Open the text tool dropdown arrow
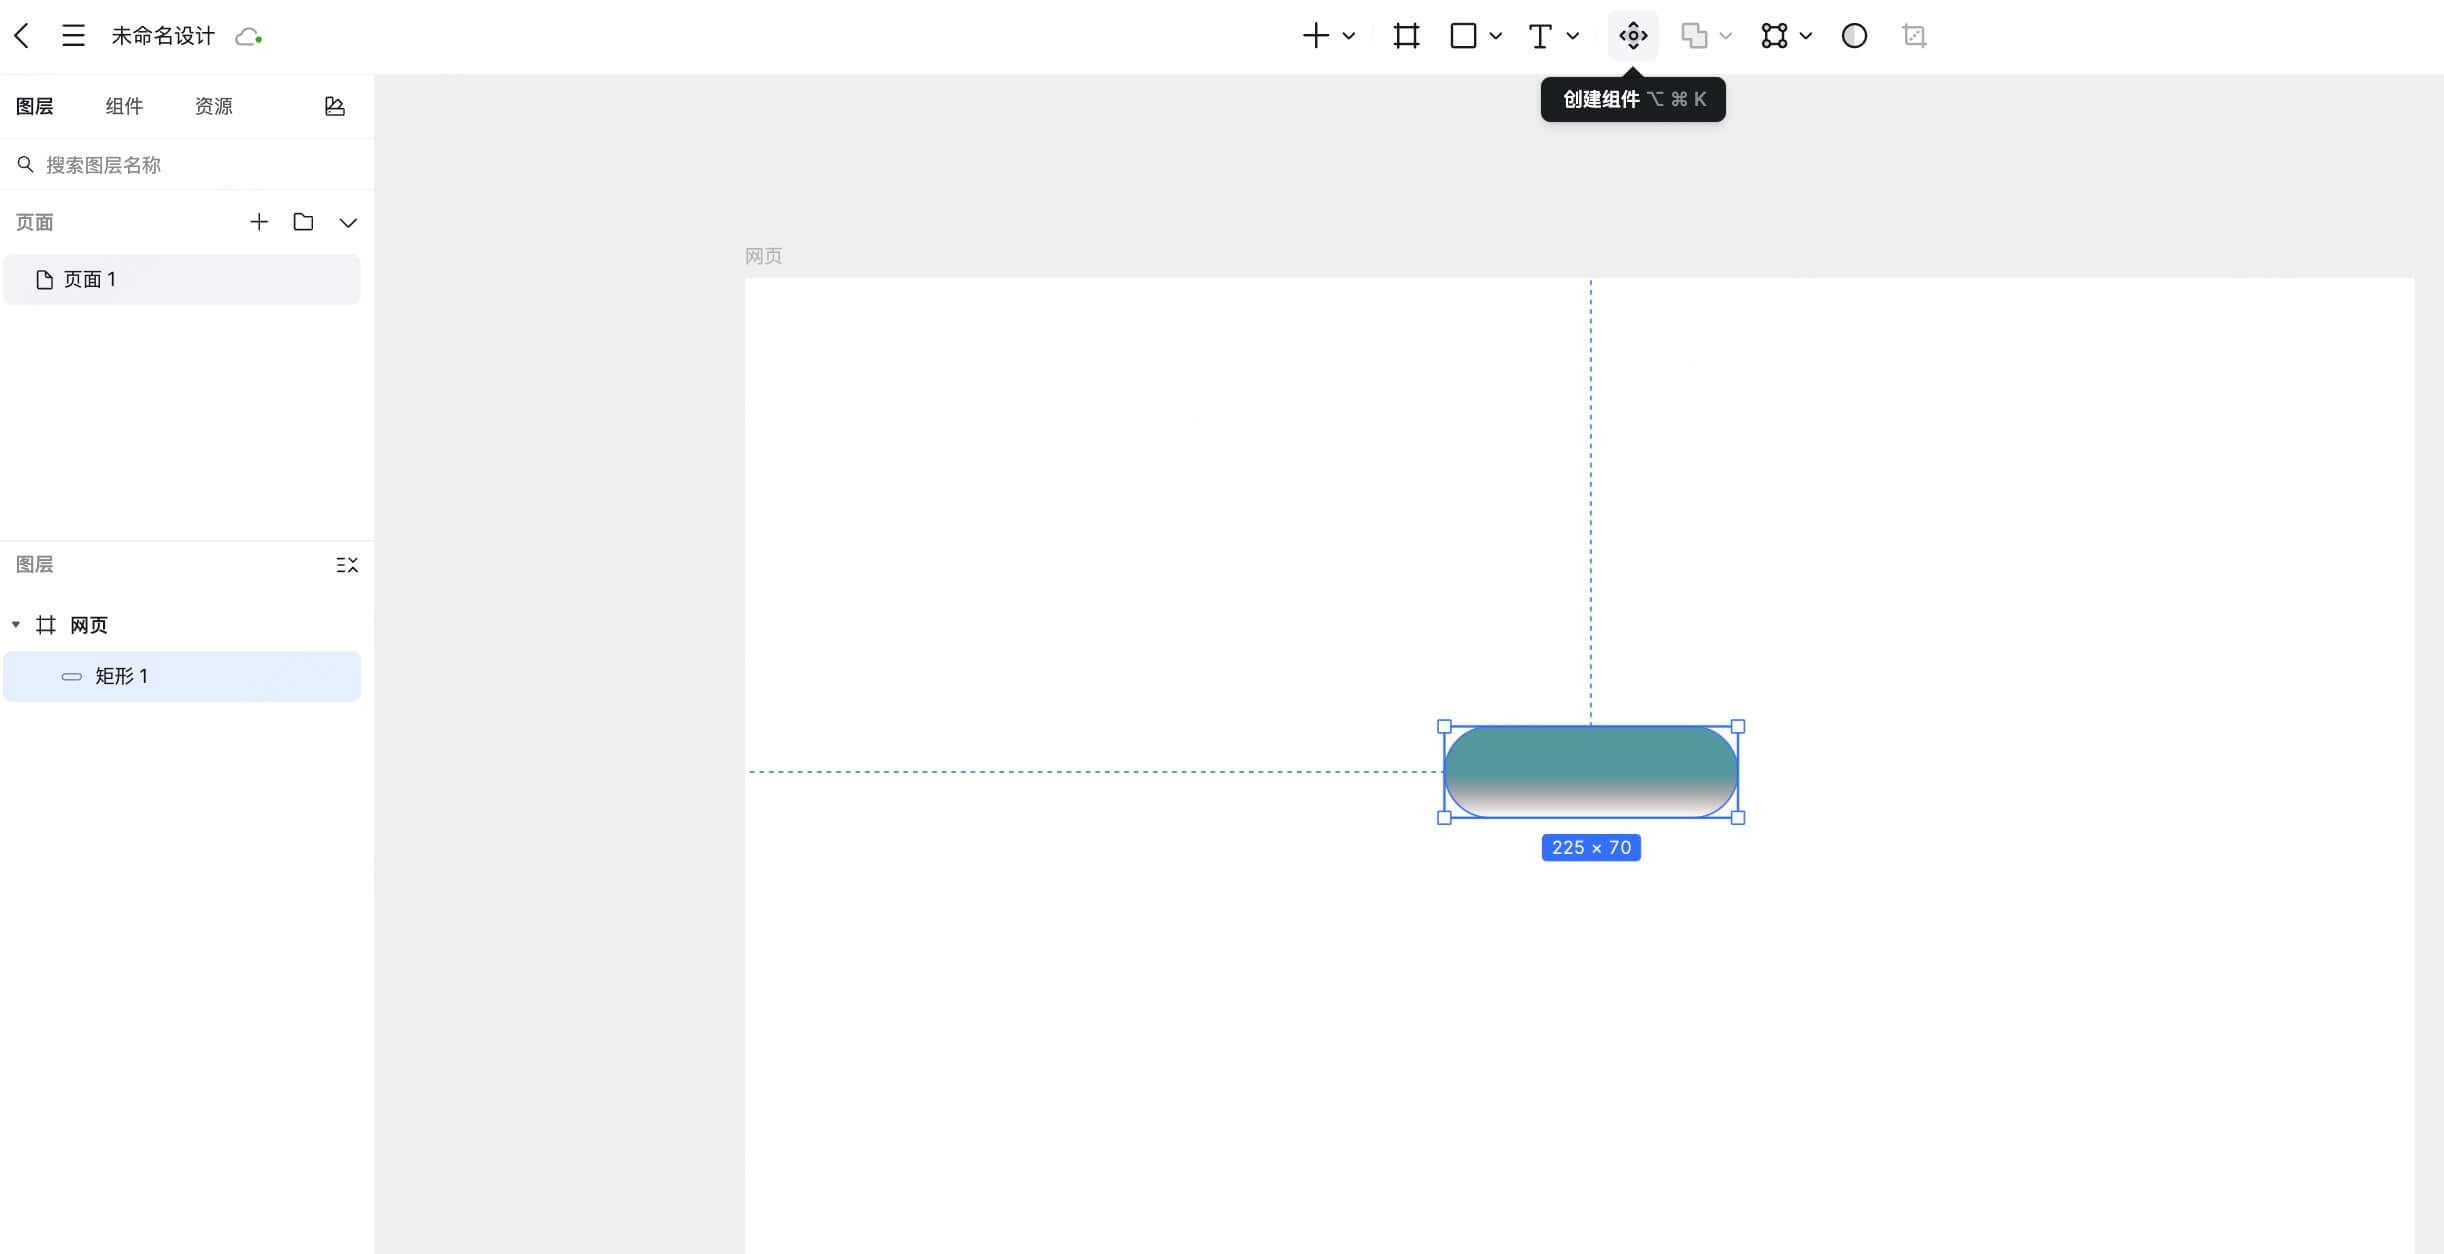Image resolution: width=2444 pixels, height=1254 pixels. click(x=1573, y=36)
